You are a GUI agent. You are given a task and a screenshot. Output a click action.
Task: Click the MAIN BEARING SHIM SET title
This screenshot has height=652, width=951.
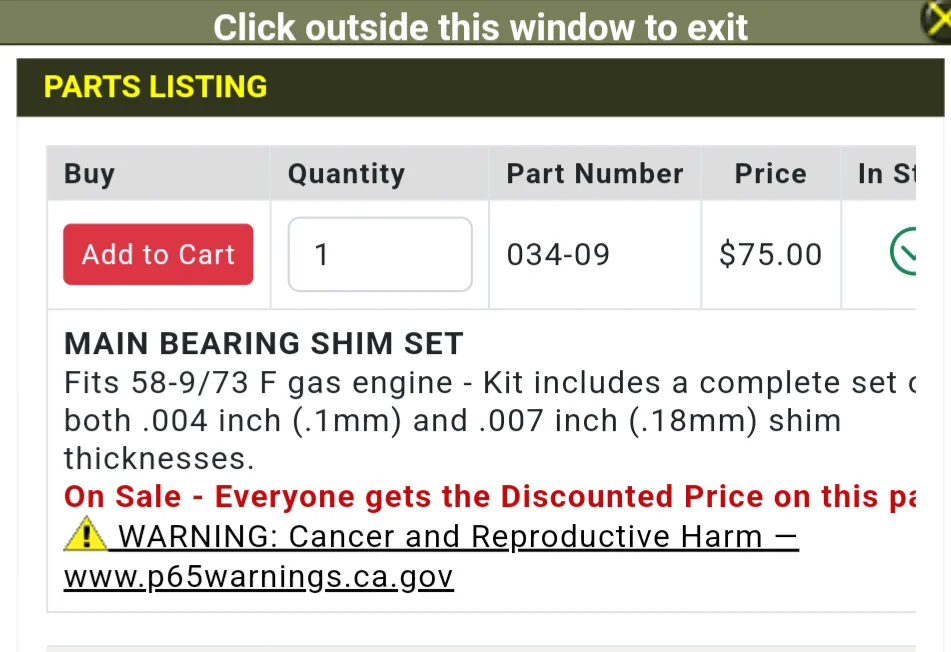click(x=264, y=343)
